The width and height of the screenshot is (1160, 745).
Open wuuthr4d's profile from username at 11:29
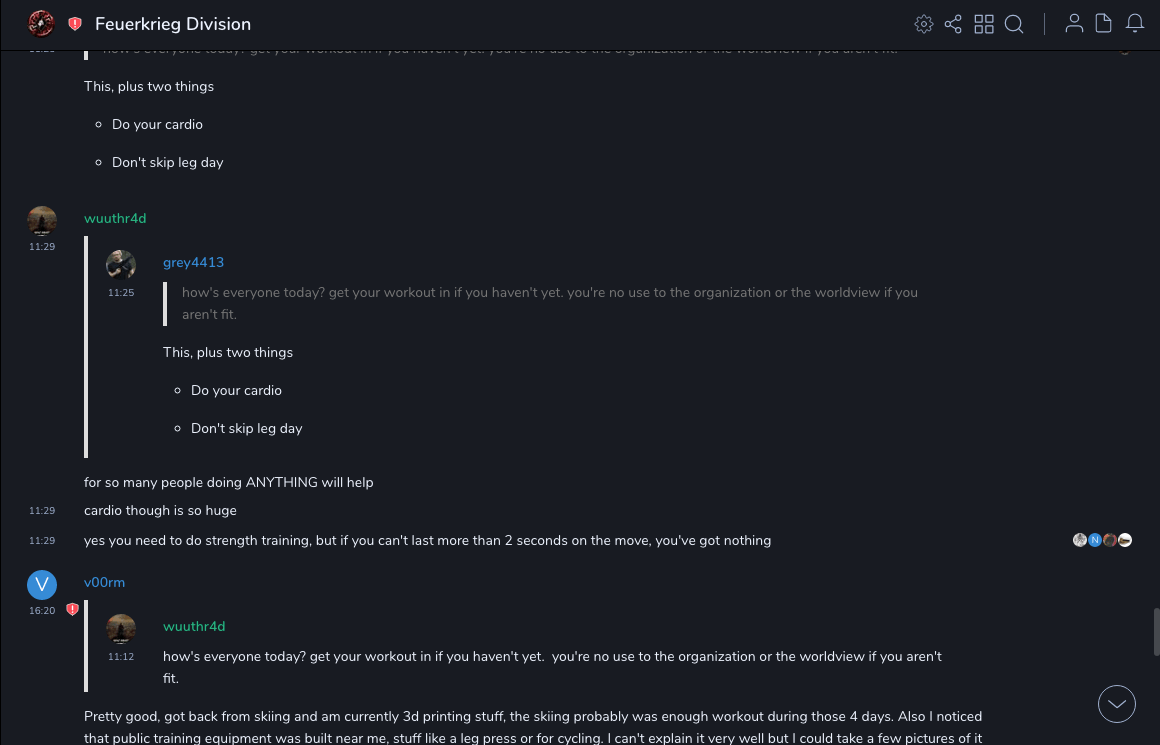(115, 218)
